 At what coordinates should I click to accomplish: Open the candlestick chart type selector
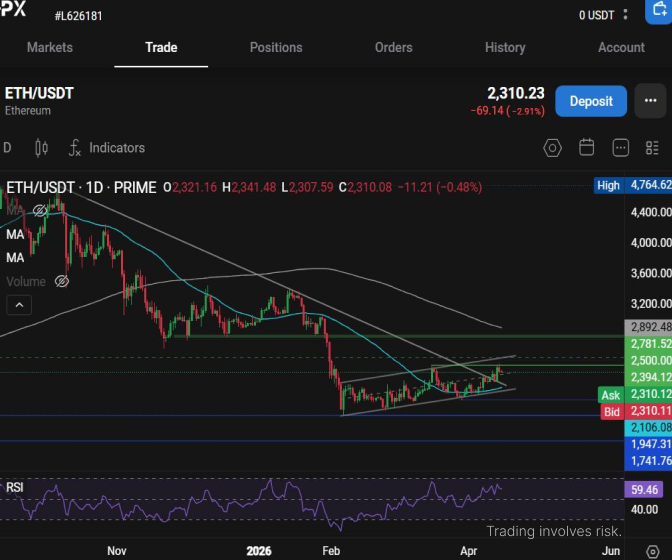41,148
